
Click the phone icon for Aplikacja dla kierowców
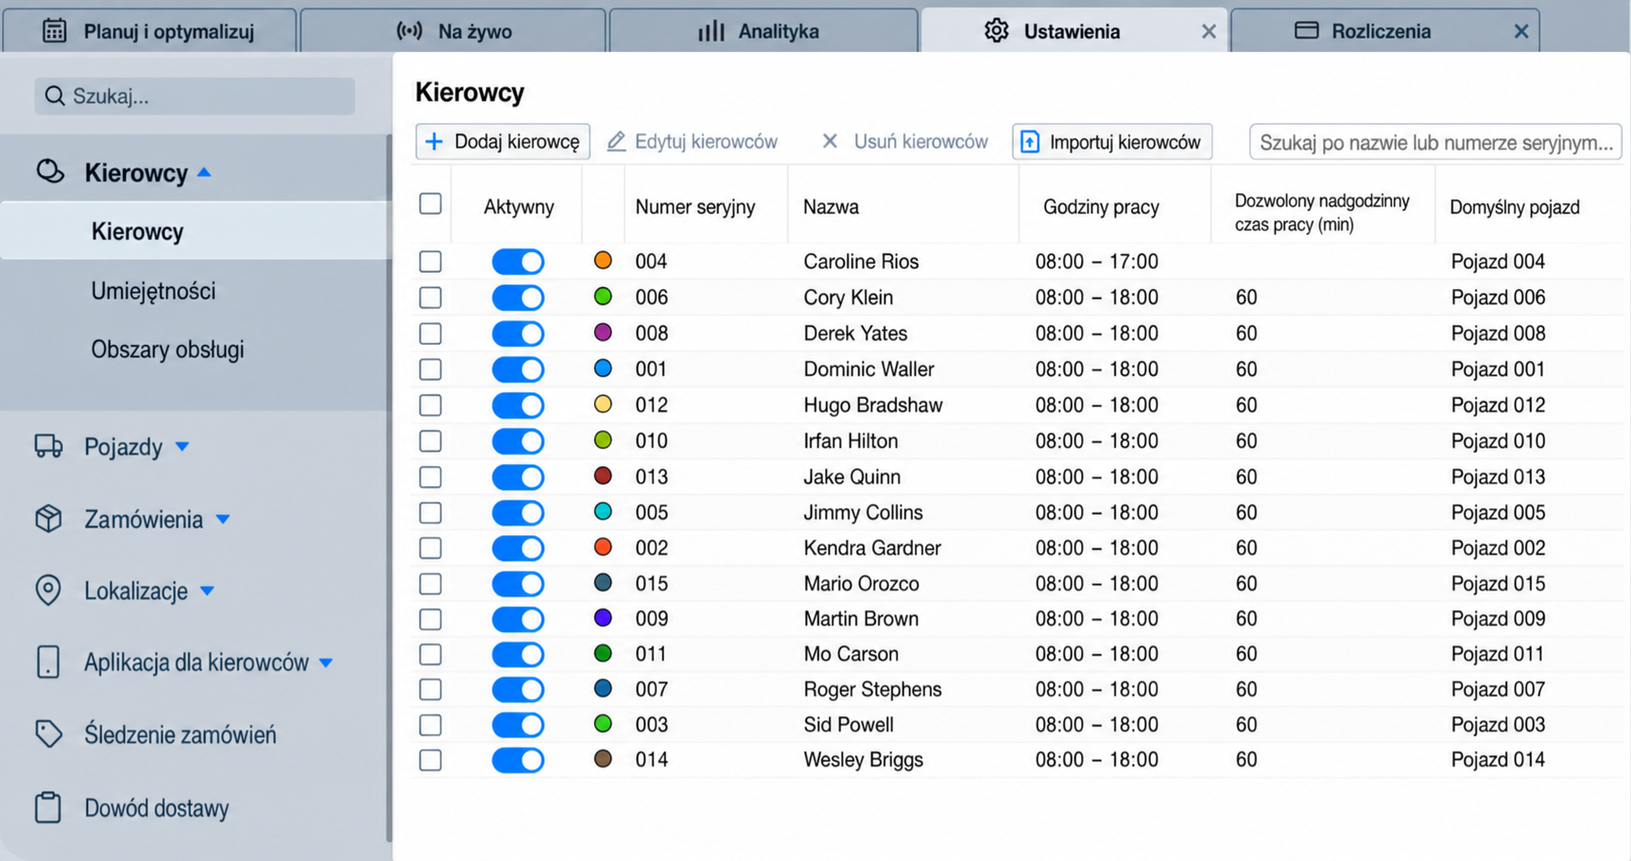[48, 662]
